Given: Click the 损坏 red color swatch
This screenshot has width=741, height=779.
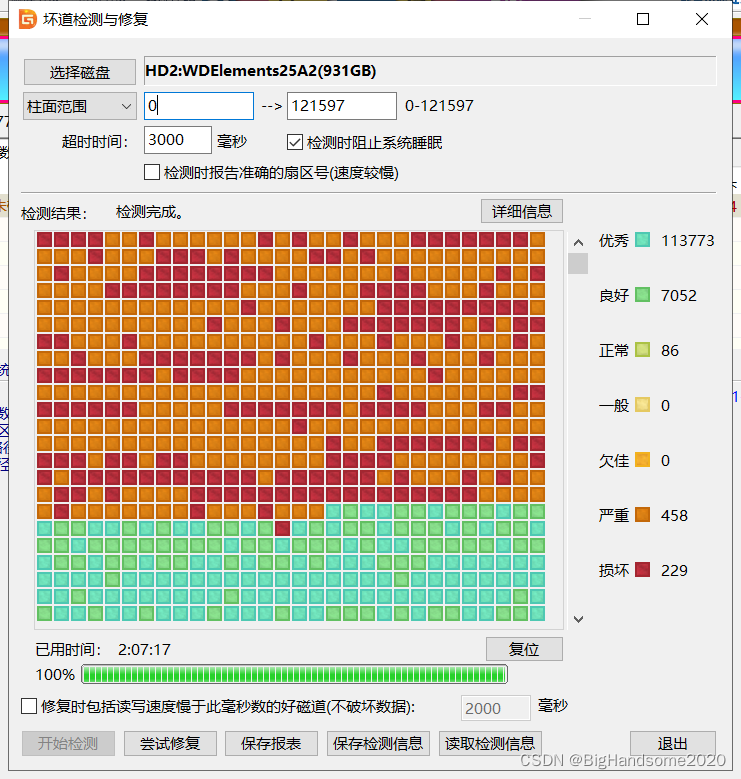Looking at the screenshot, I should (x=643, y=570).
